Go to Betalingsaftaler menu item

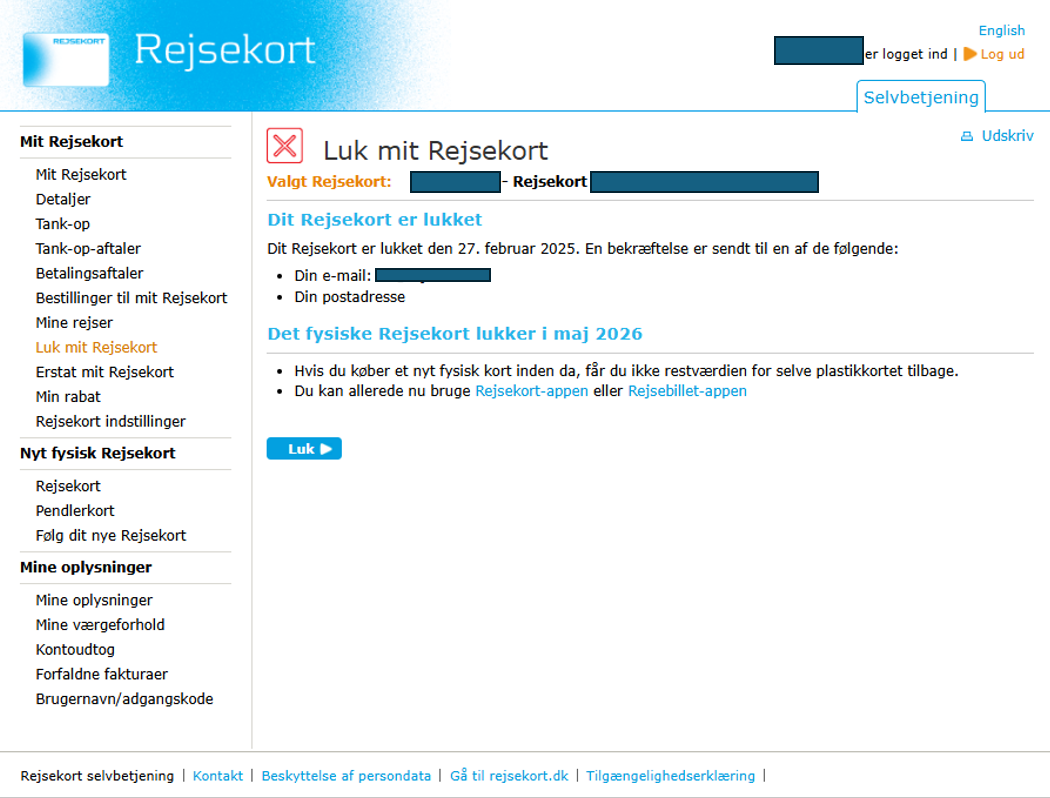[x=89, y=273]
